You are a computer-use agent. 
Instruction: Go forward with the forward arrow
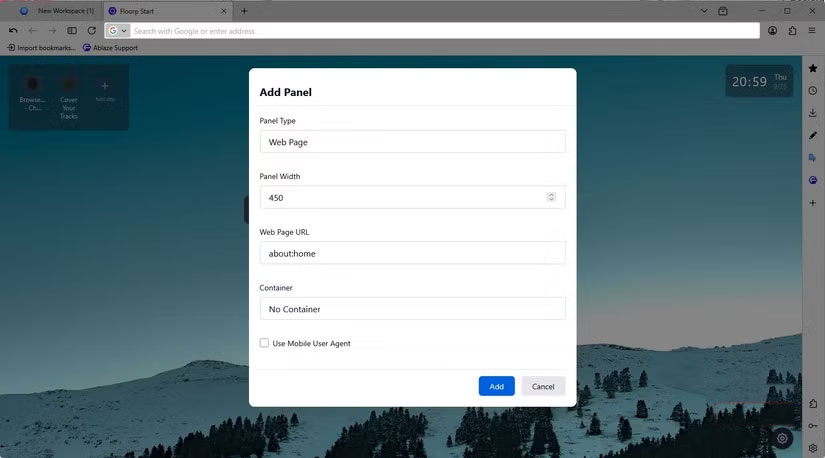pos(52,31)
